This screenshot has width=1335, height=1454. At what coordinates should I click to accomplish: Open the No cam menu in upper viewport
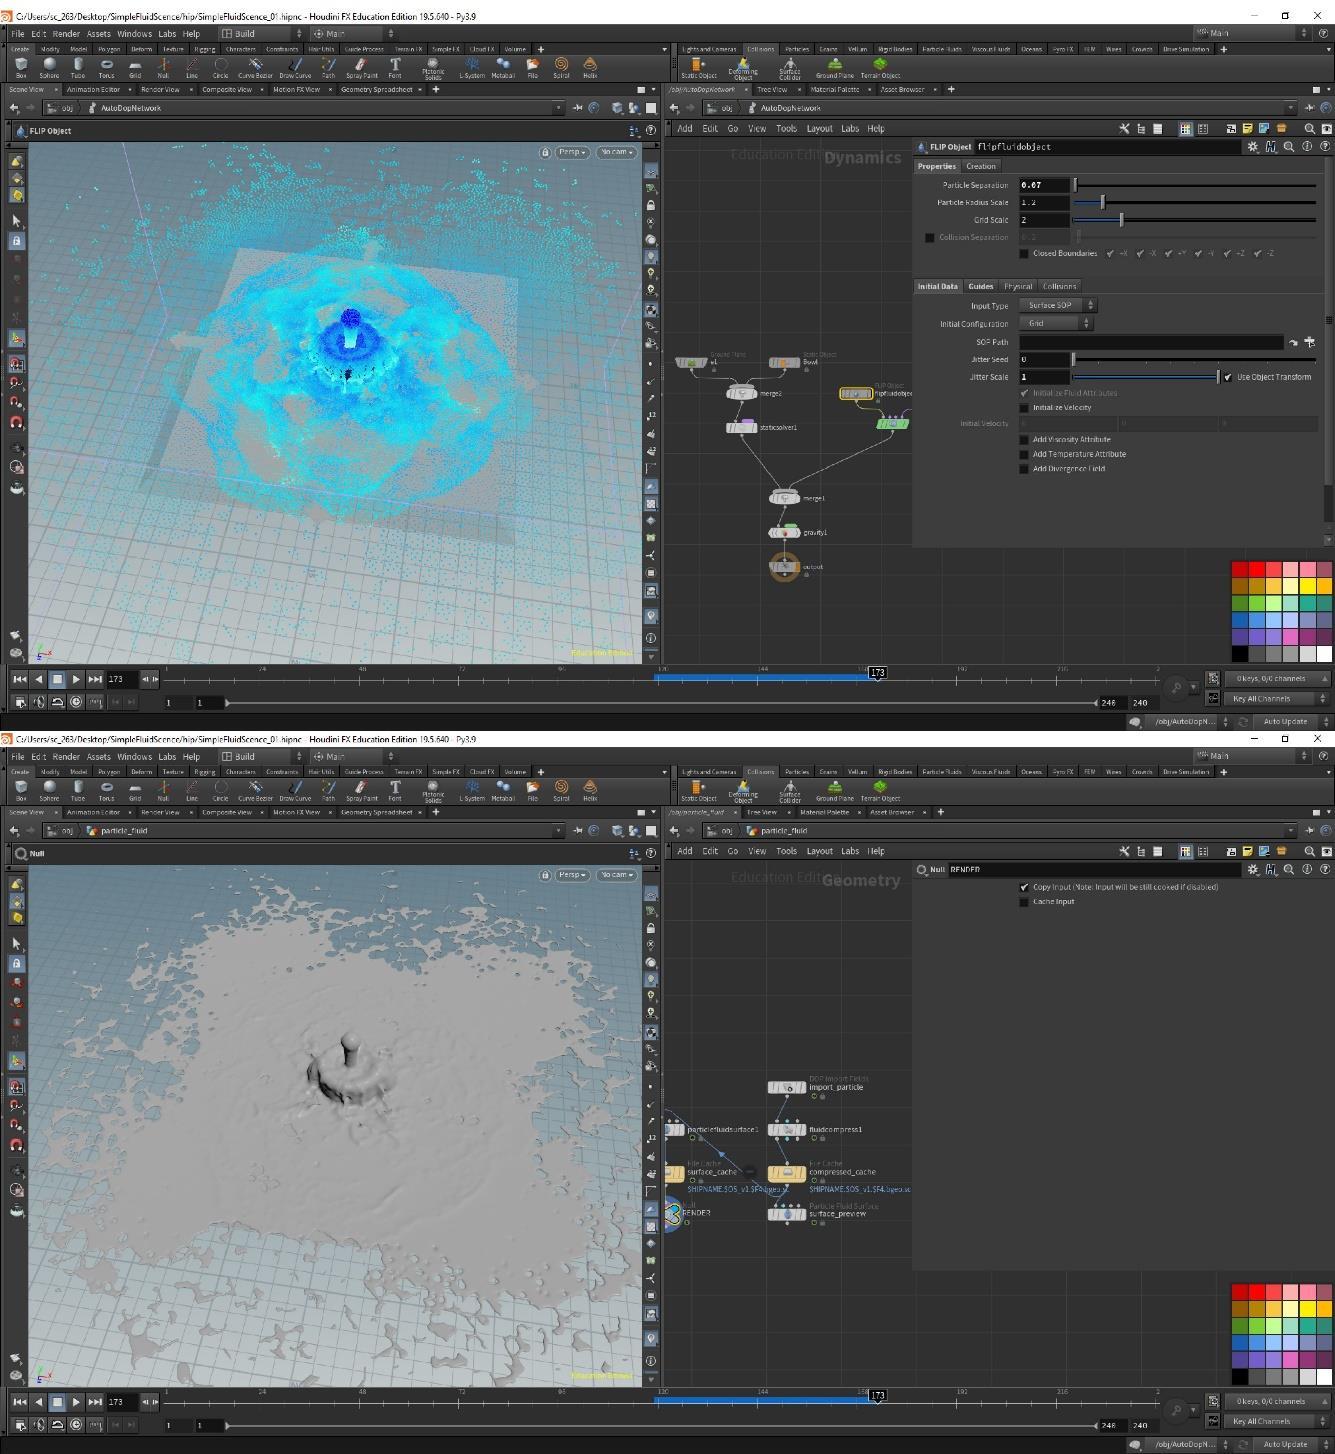[x=616, y=152]
